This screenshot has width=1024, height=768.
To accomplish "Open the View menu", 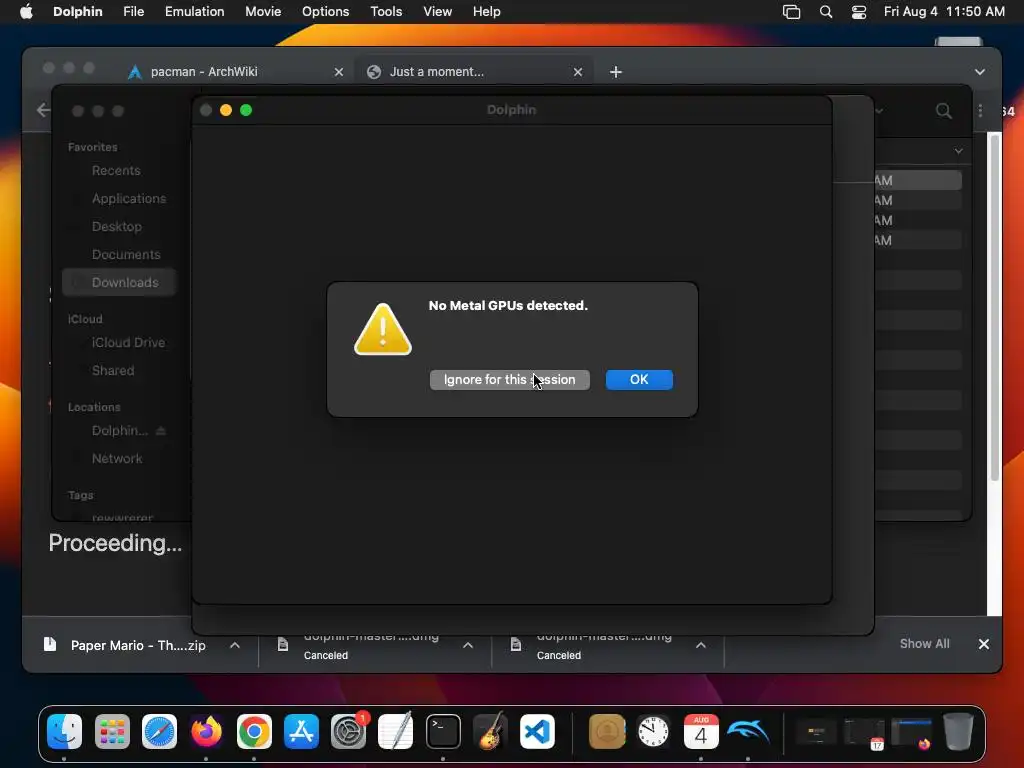I will point(437,11).
